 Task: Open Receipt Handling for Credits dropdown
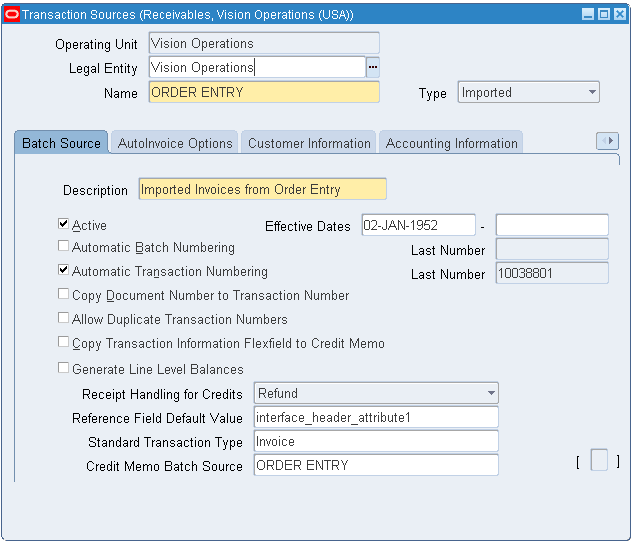pos(490,393)
